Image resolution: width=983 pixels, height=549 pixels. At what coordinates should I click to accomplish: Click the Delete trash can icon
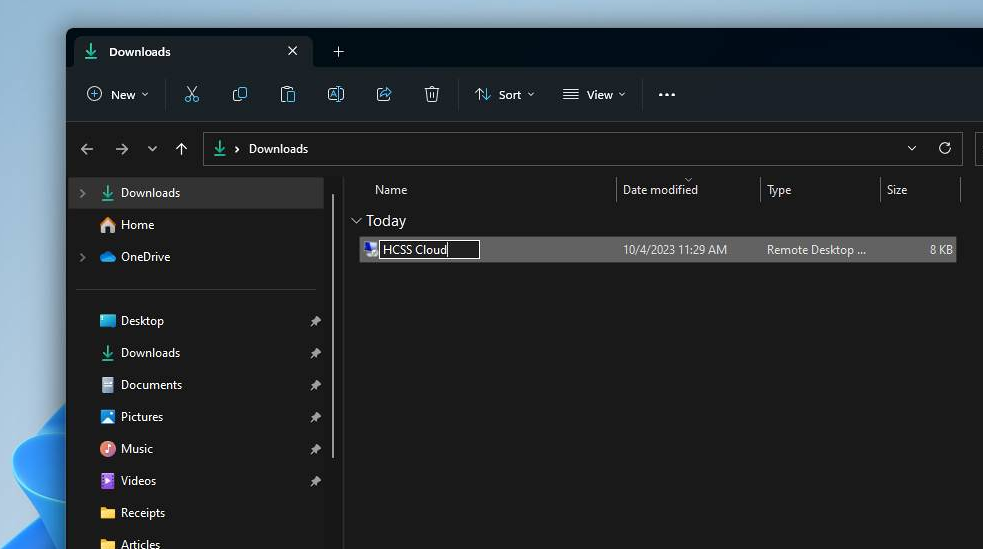pyautogui.click(x=432, y=95)
